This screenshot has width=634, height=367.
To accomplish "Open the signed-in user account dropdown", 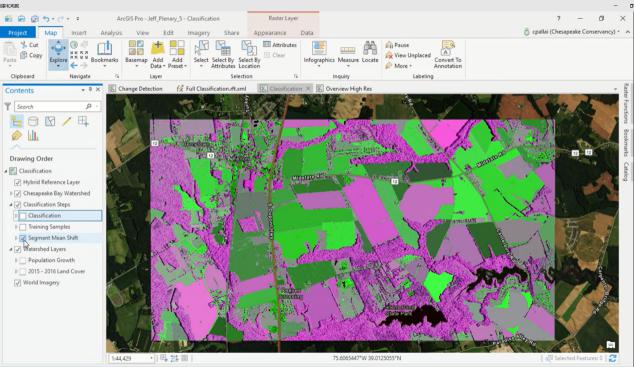I will [571, 32].
